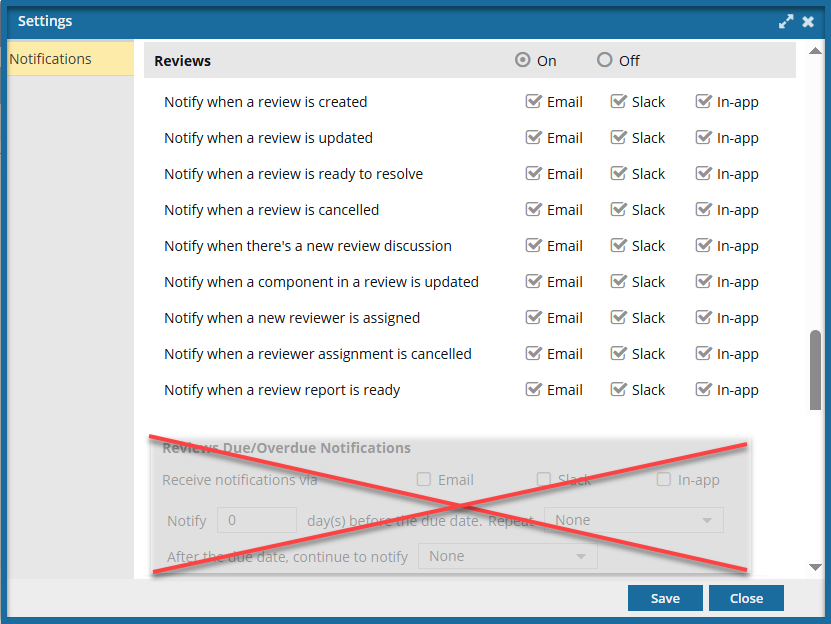Toggle In-app for review report is ready
Screen dimensions: 831x624
click(704, 390)
